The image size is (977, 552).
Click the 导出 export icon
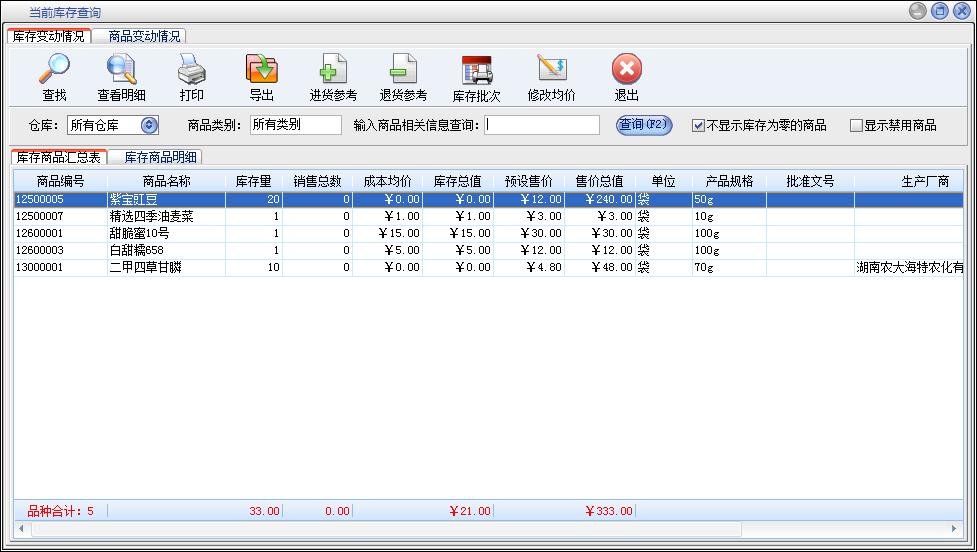(261, 70)
